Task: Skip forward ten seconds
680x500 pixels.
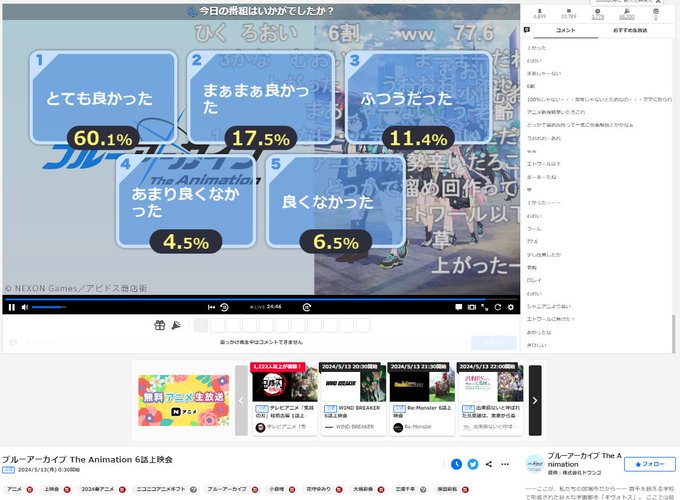Action: click(307, 307)
